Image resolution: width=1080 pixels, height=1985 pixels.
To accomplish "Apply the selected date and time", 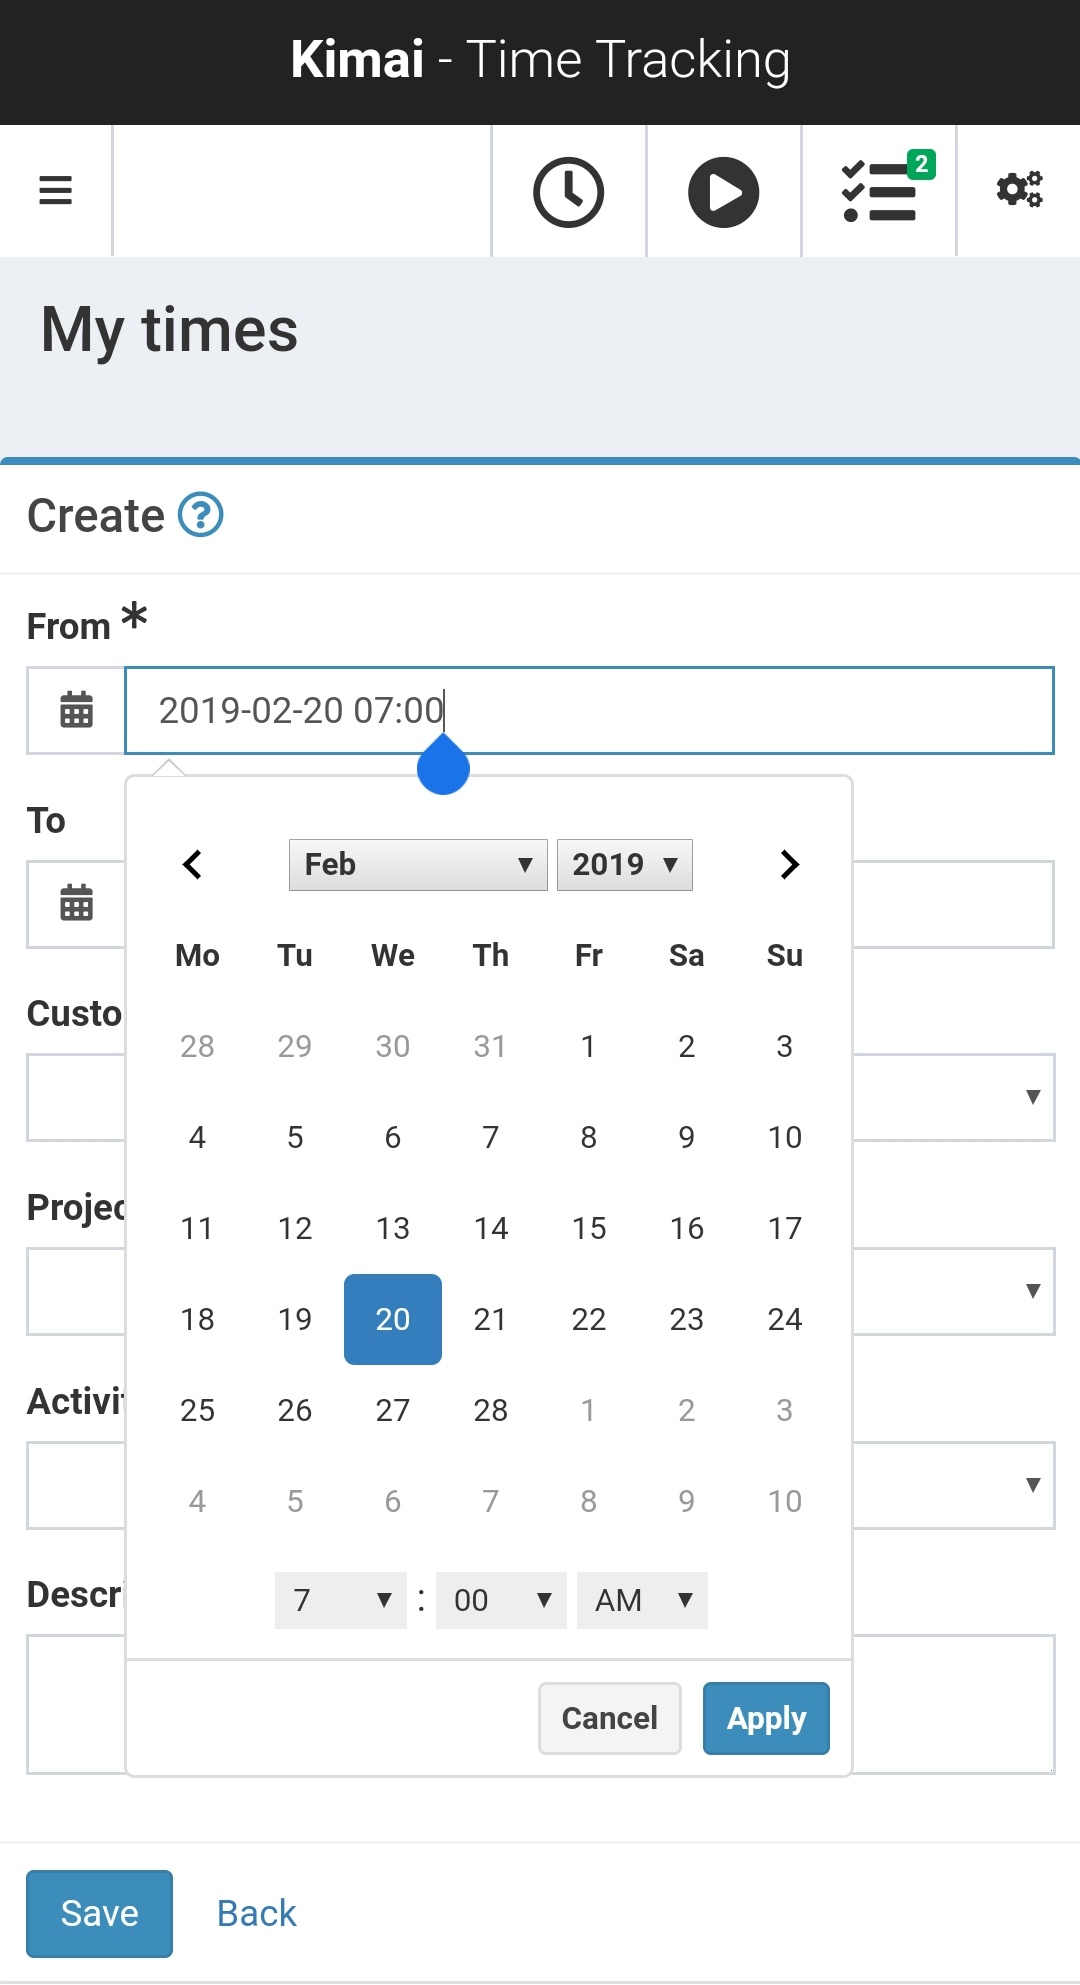I will point(765,1718).
